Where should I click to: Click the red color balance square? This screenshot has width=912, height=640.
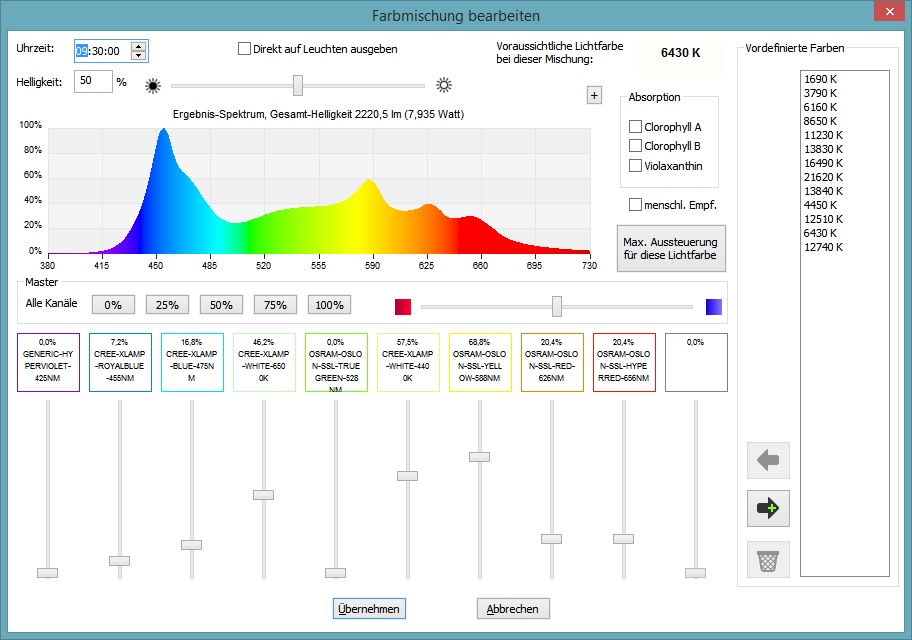click(404, 306)
